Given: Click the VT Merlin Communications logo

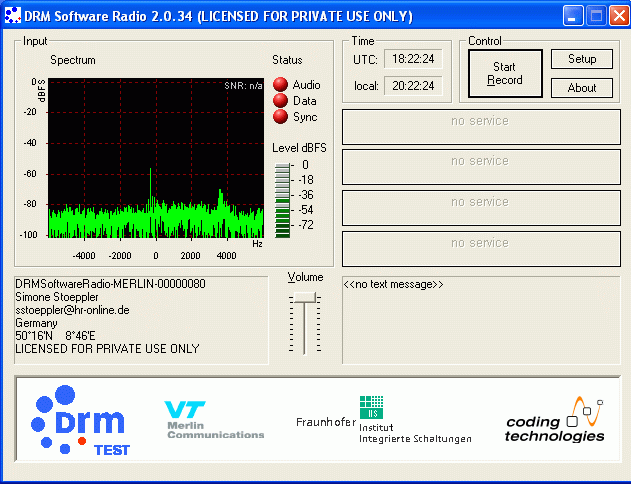Looking at the screenshot, I should [214, 420].
